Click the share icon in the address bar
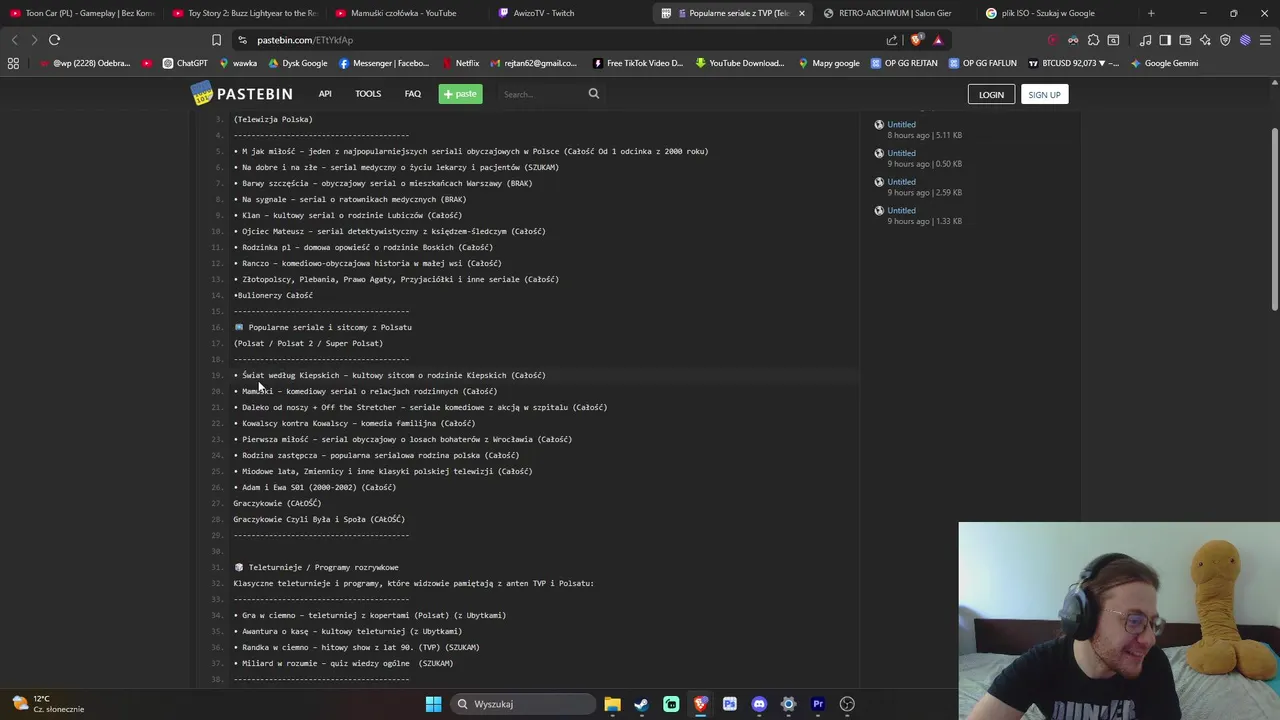The width and height of the screenshot is (1280, 720). click(892, 40)
